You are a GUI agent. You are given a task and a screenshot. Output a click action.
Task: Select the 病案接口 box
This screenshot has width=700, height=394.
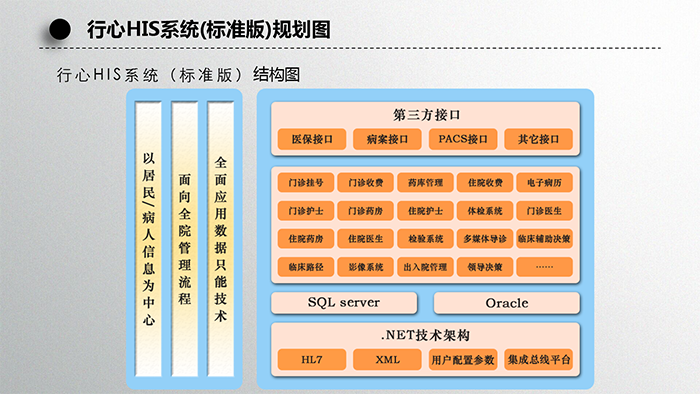[387, 139]
